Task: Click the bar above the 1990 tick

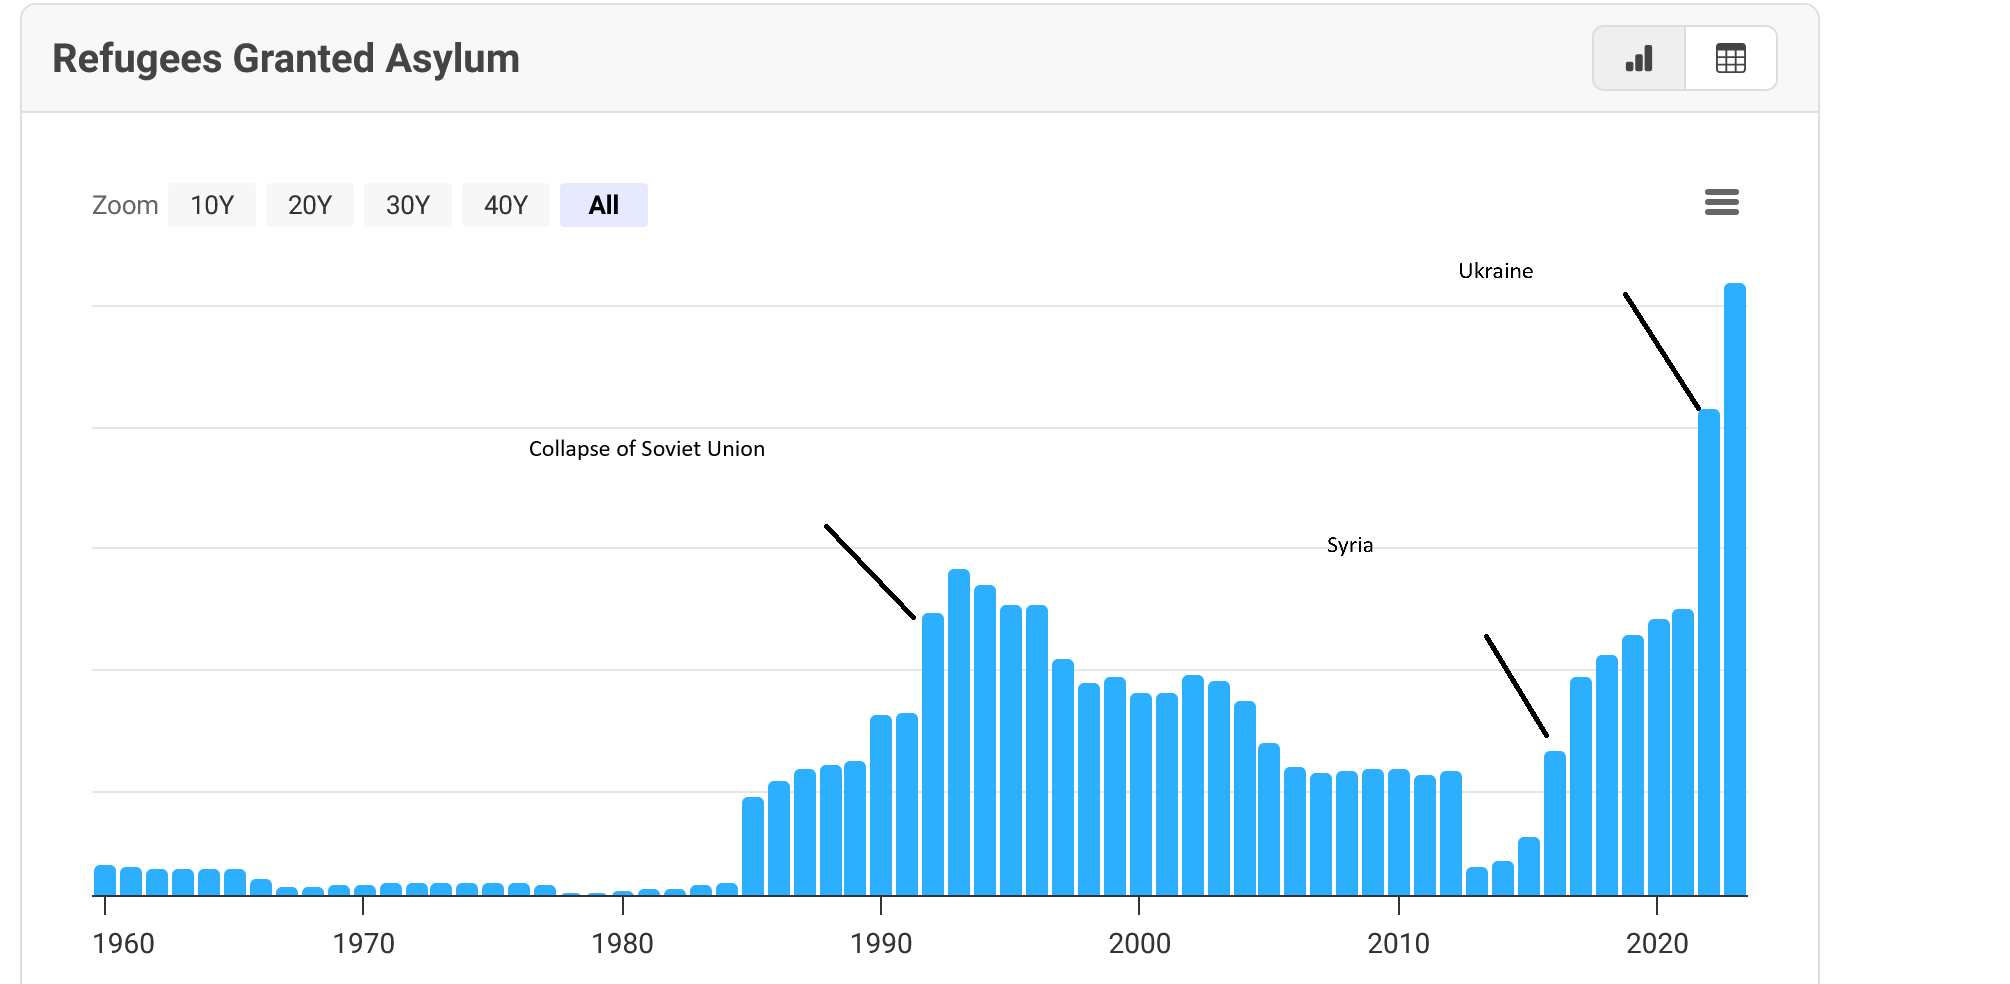Action: (x=881, y=805)
